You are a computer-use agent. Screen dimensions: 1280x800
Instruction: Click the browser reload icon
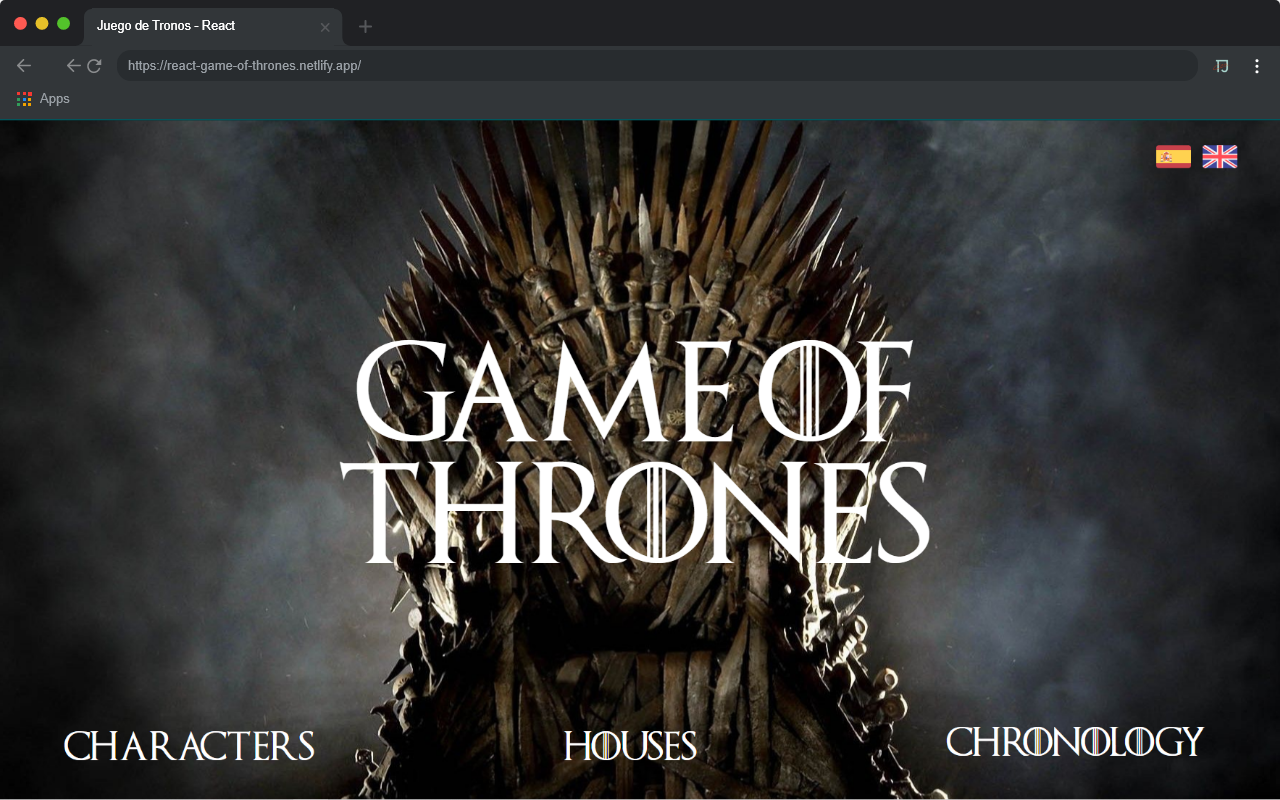point(94,66)
